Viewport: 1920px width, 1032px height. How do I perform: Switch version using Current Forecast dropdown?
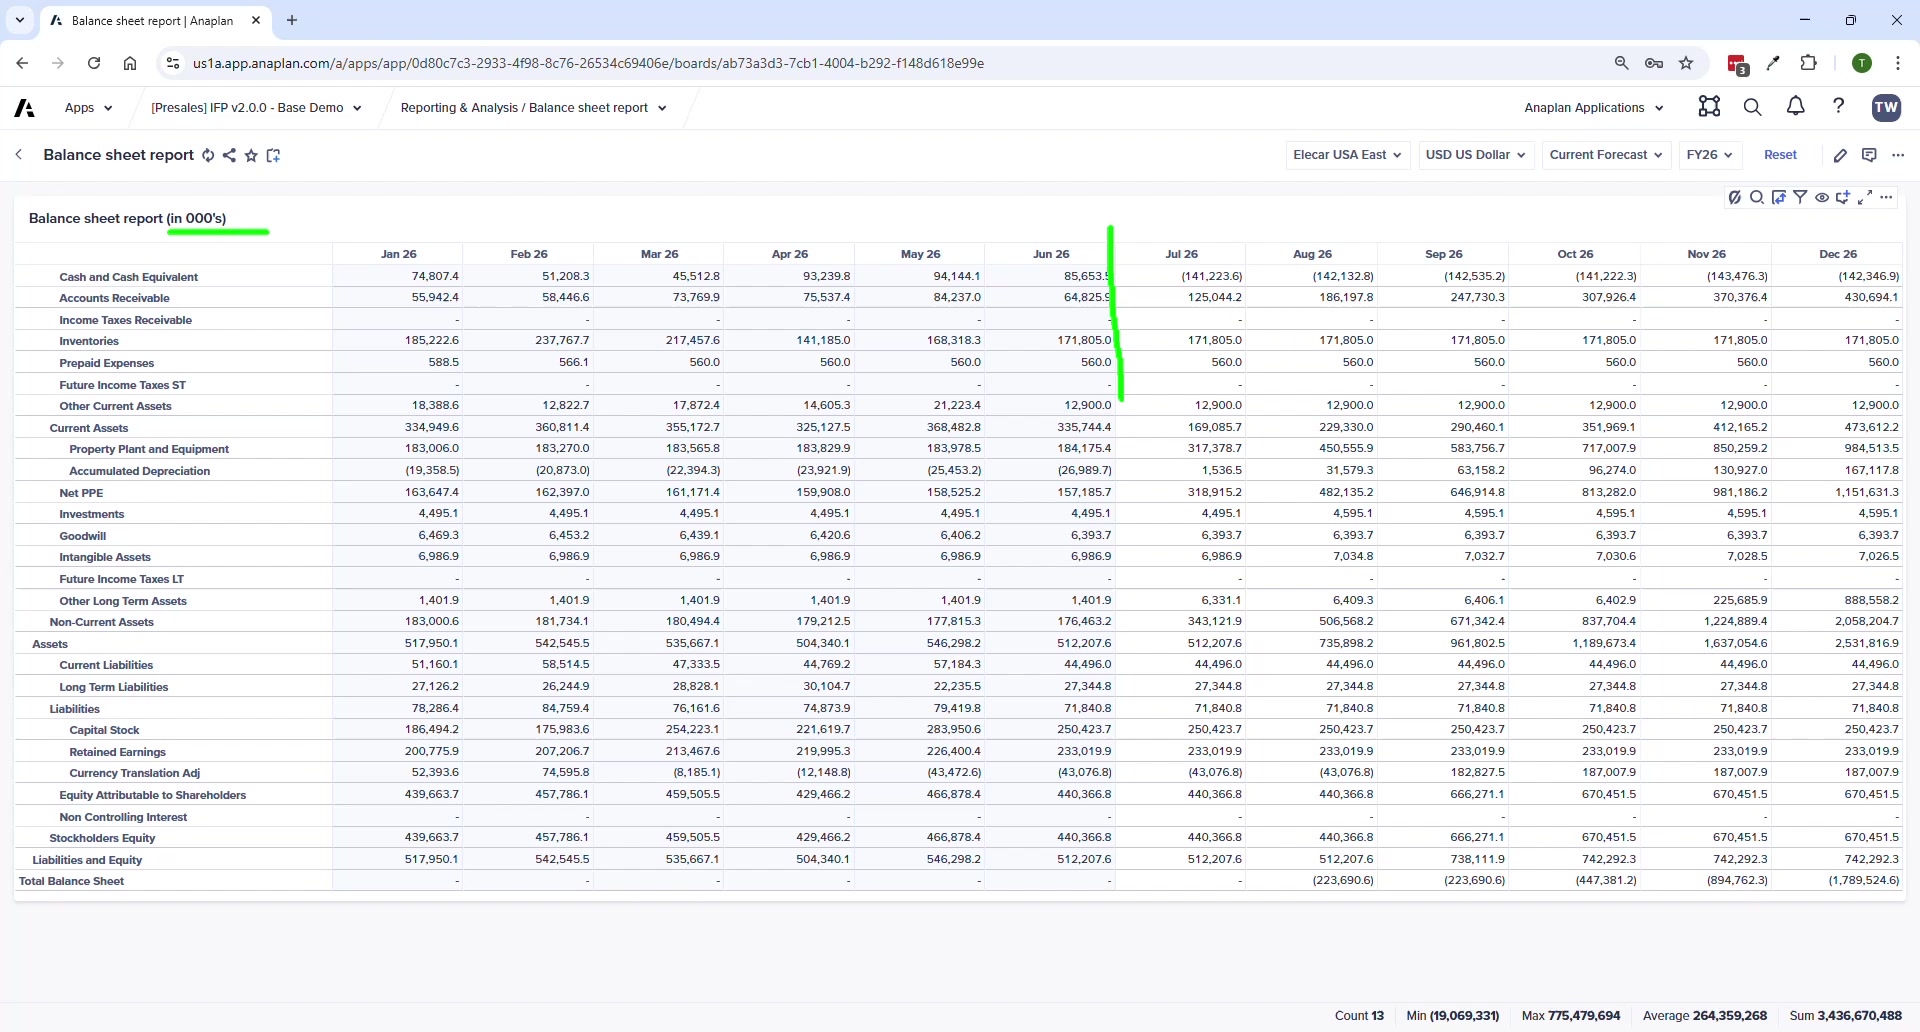(1605, 155)
